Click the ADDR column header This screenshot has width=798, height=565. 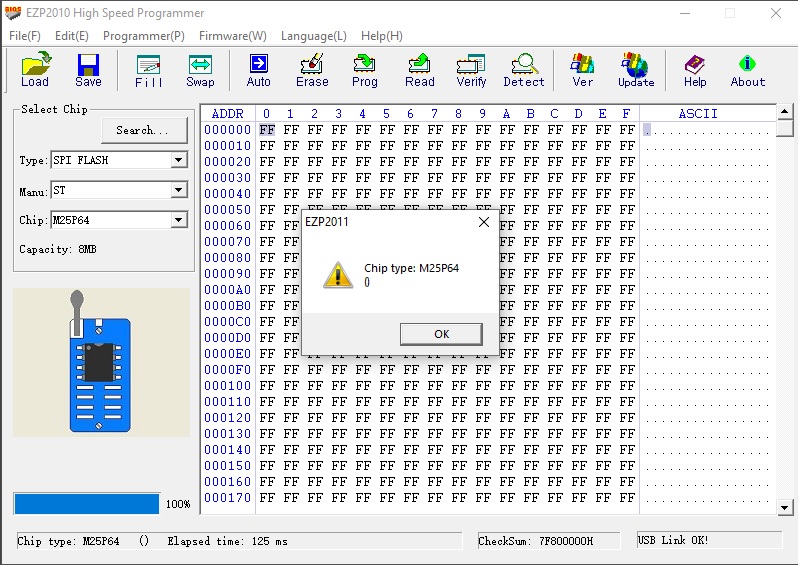click(227, 114)
